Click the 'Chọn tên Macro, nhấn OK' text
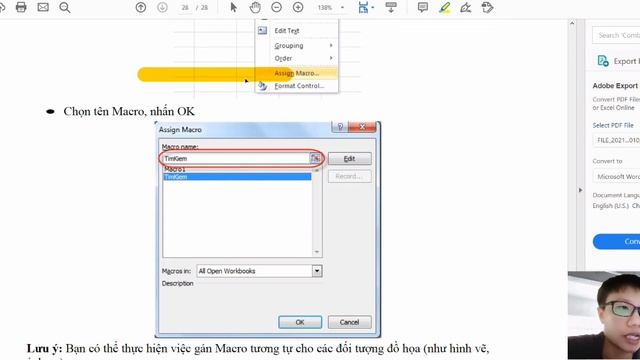Image resolution: width=640 pixels, height=360 pixels. click(129, 111)
